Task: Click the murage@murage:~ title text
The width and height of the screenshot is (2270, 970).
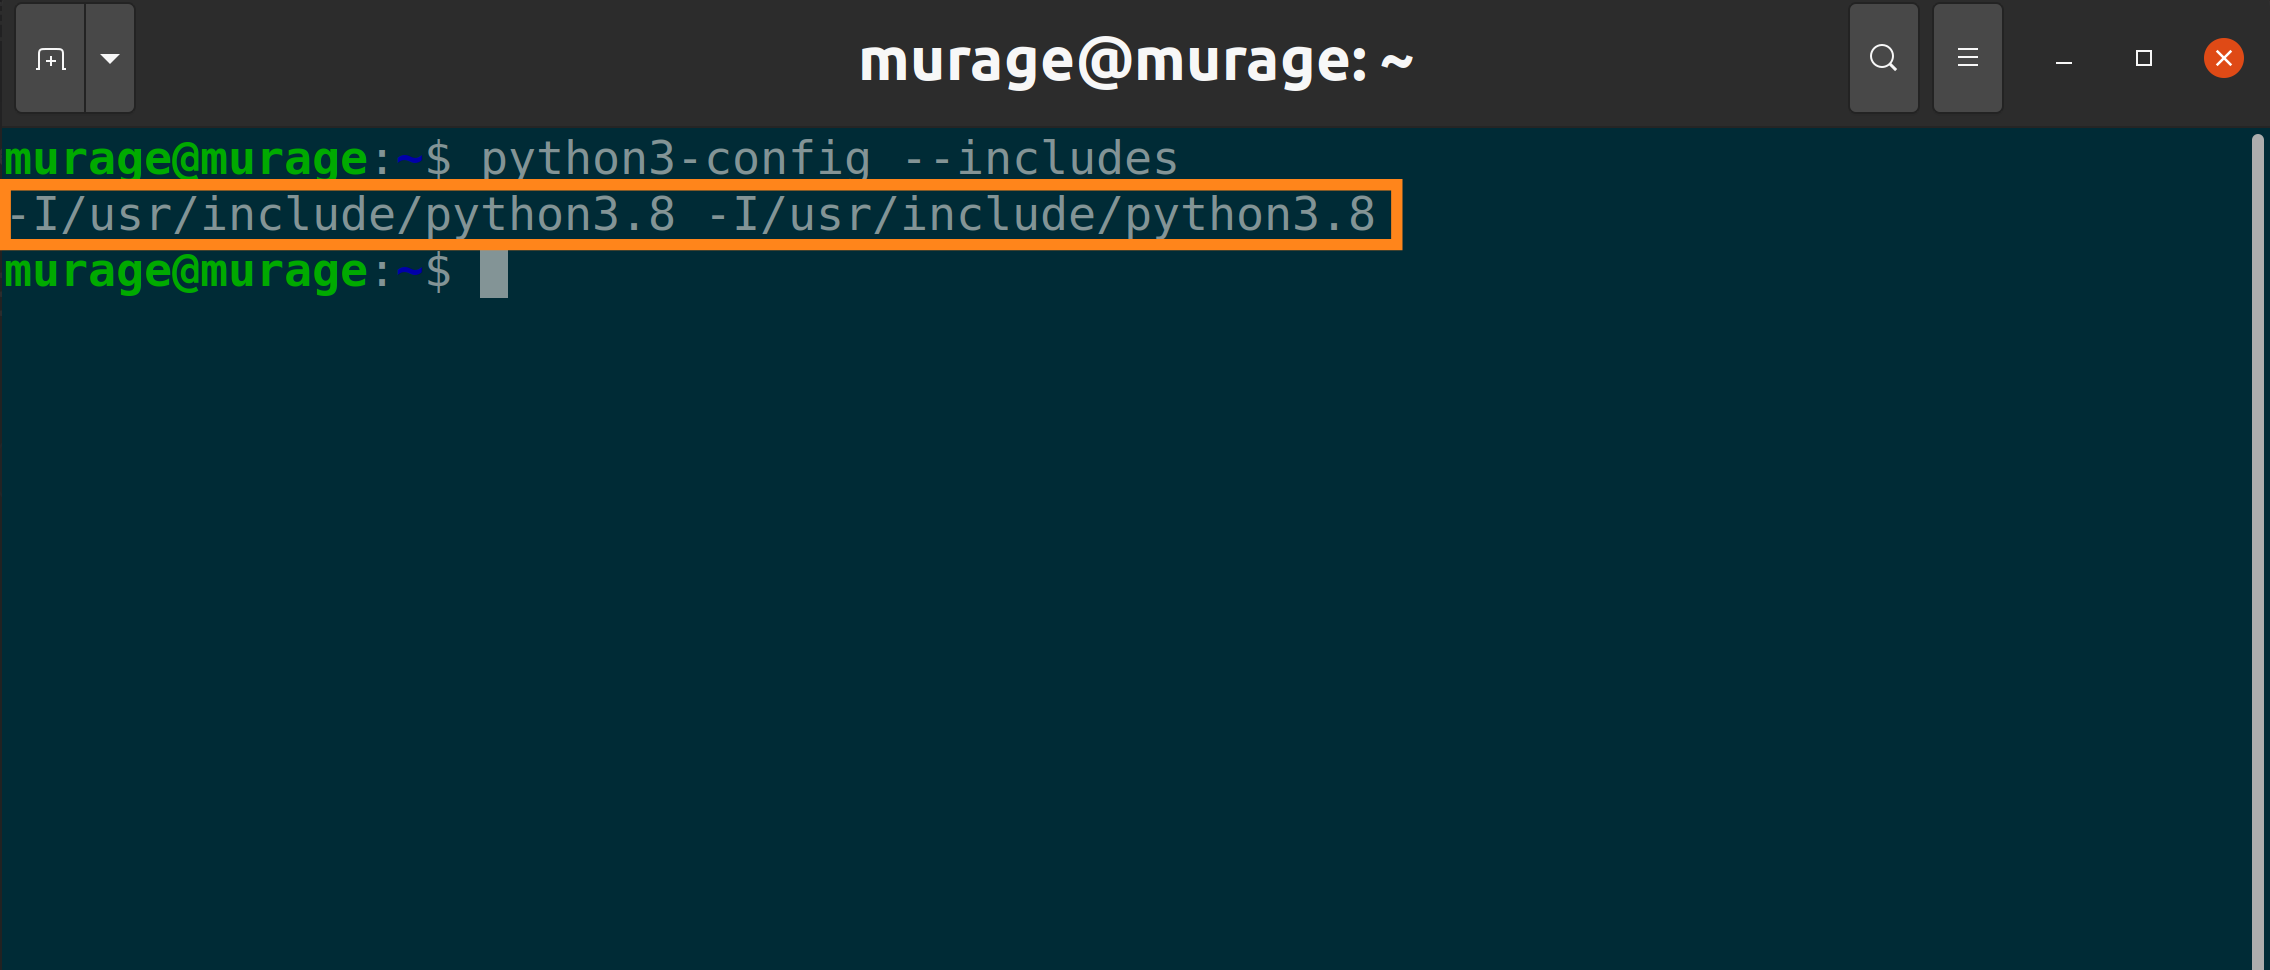Action: [x=1135, y=60]
